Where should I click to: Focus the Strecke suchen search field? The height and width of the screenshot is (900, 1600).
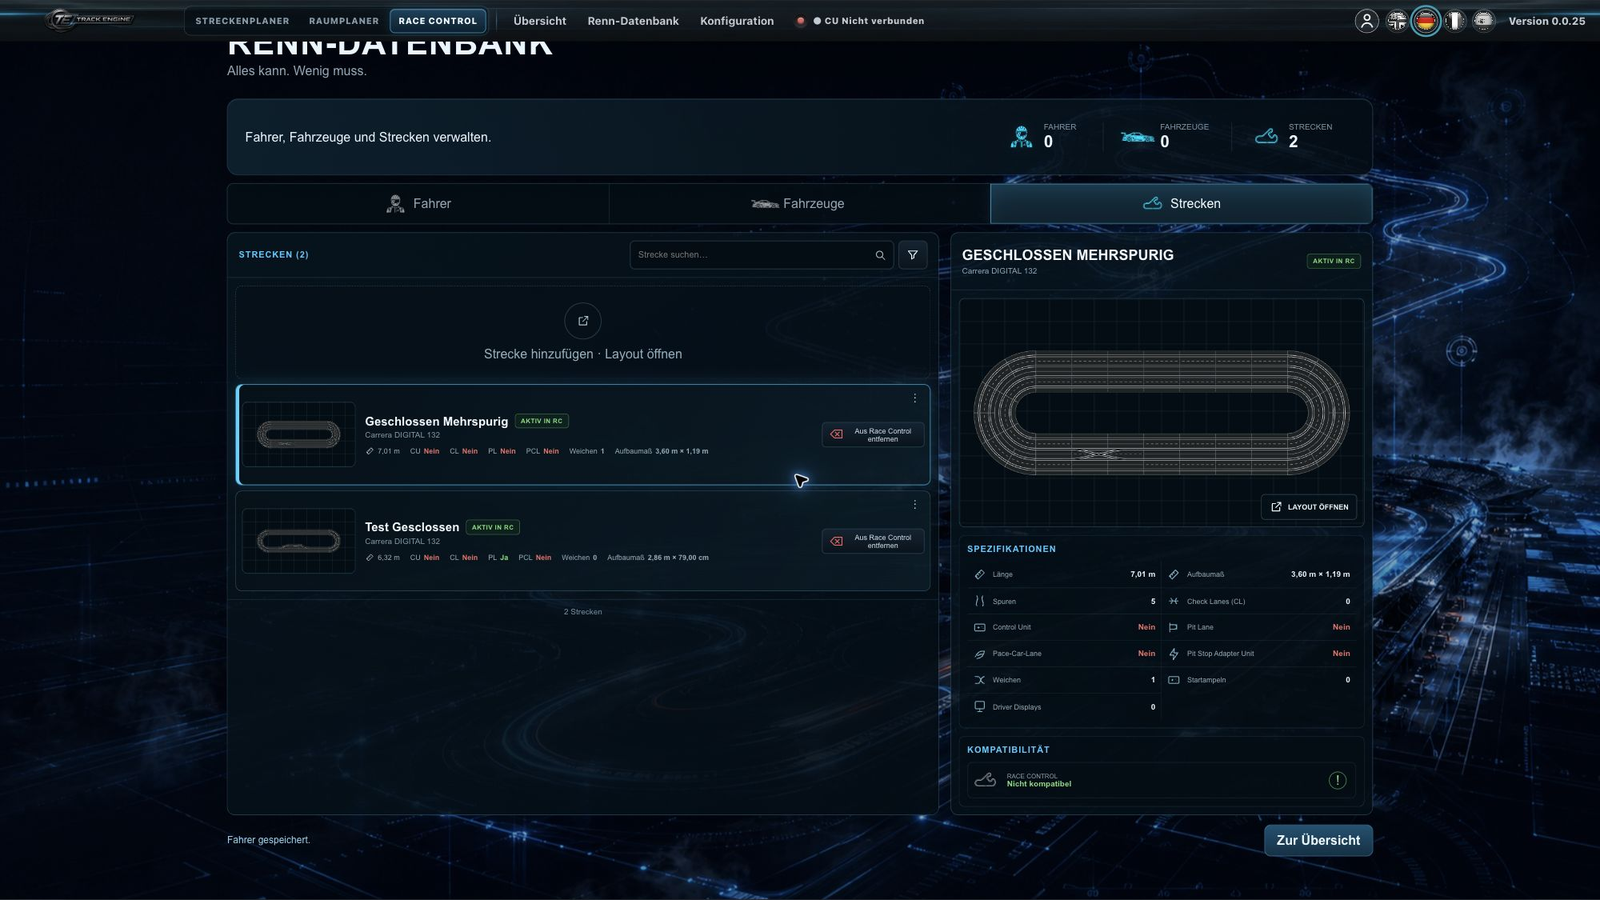[x=762, y=255]
